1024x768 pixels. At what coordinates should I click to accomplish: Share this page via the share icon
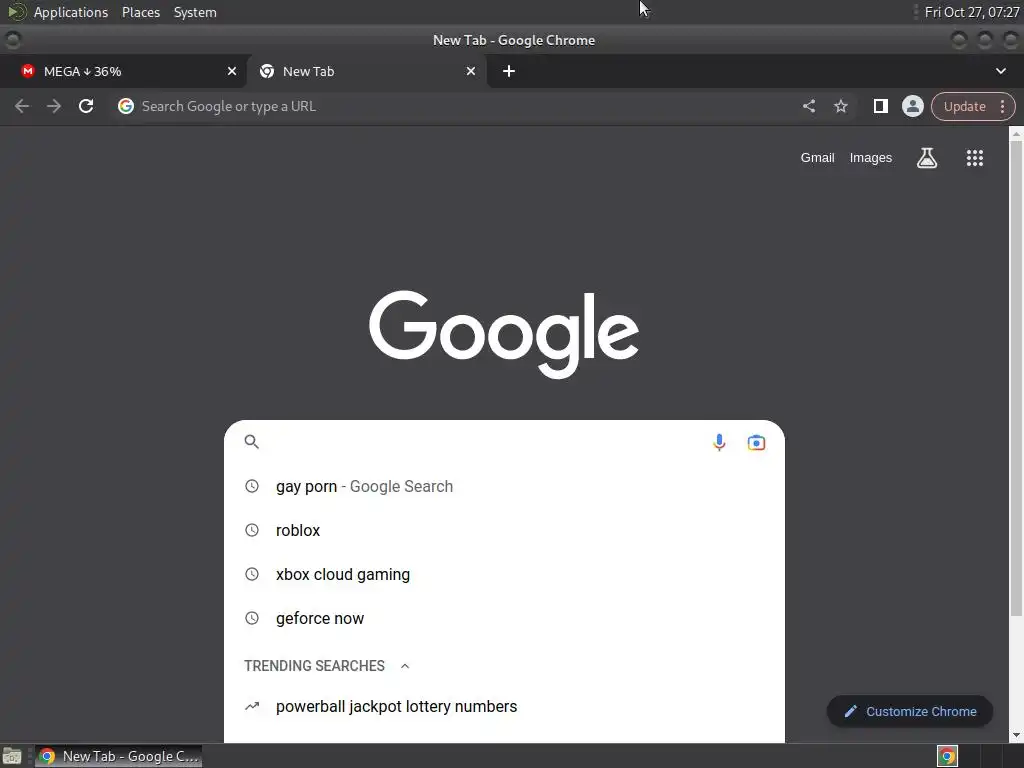pyautogui.click(x=808, y=106)
